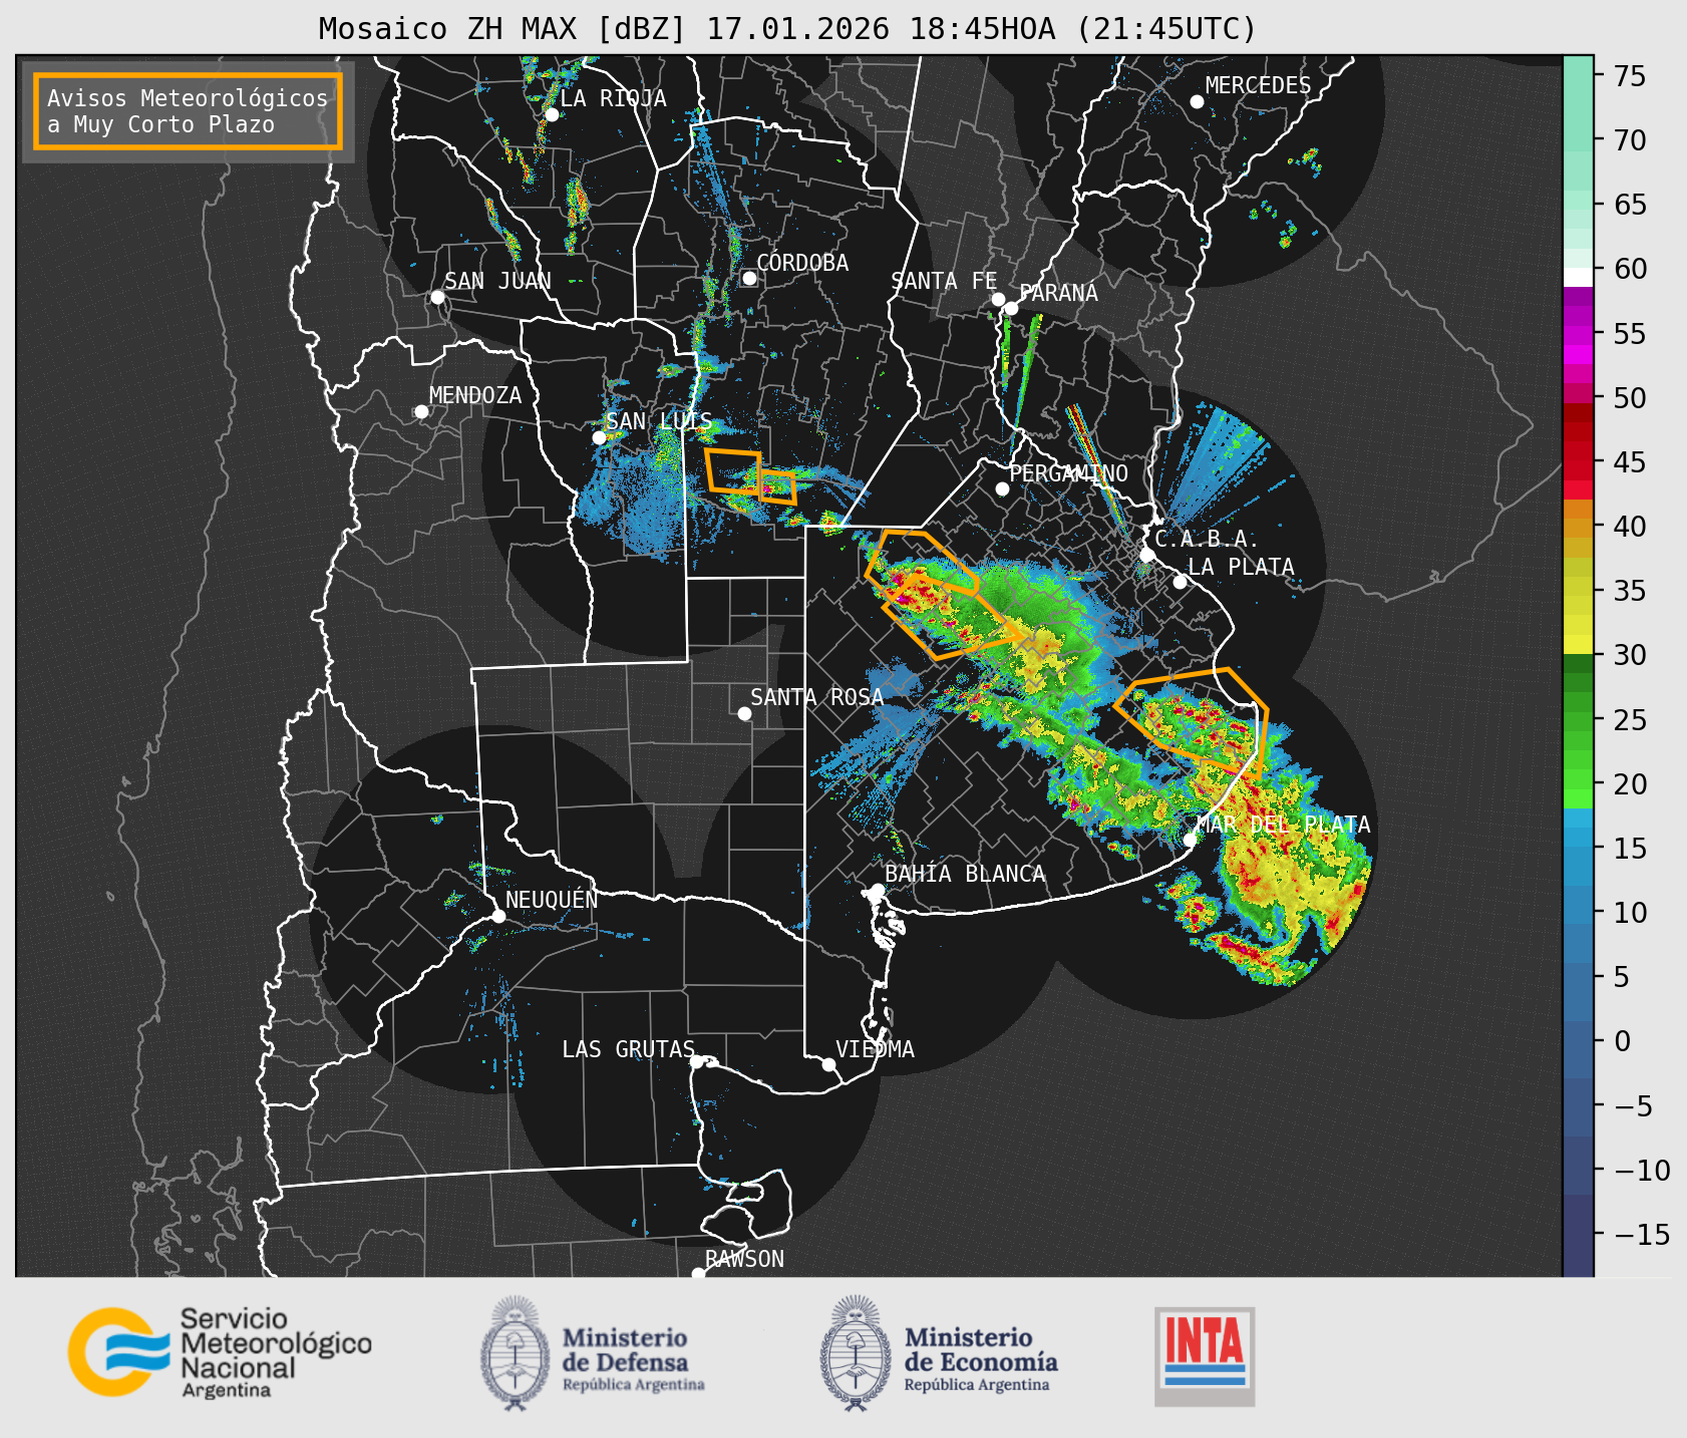1687x1438 pixels.
Task: Click the CÓRDOBA text label
Action: coord(802,263)
